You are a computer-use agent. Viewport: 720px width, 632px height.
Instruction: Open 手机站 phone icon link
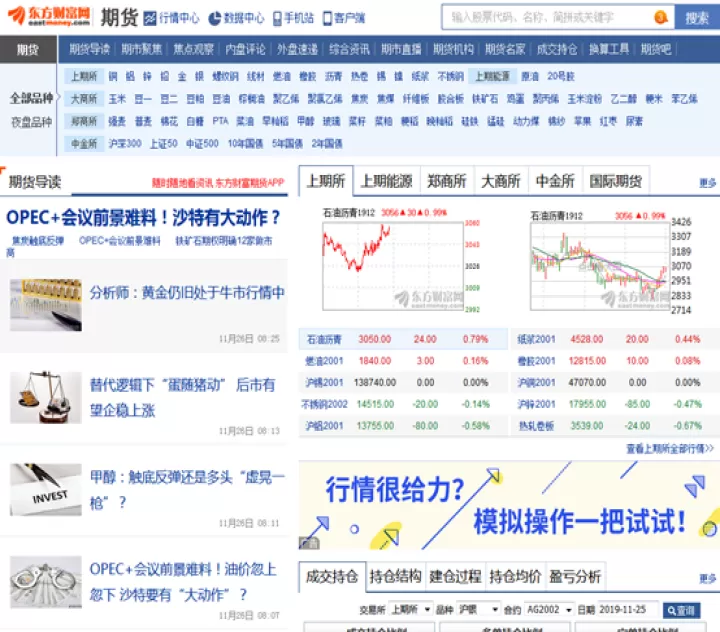tap(293, 18)
